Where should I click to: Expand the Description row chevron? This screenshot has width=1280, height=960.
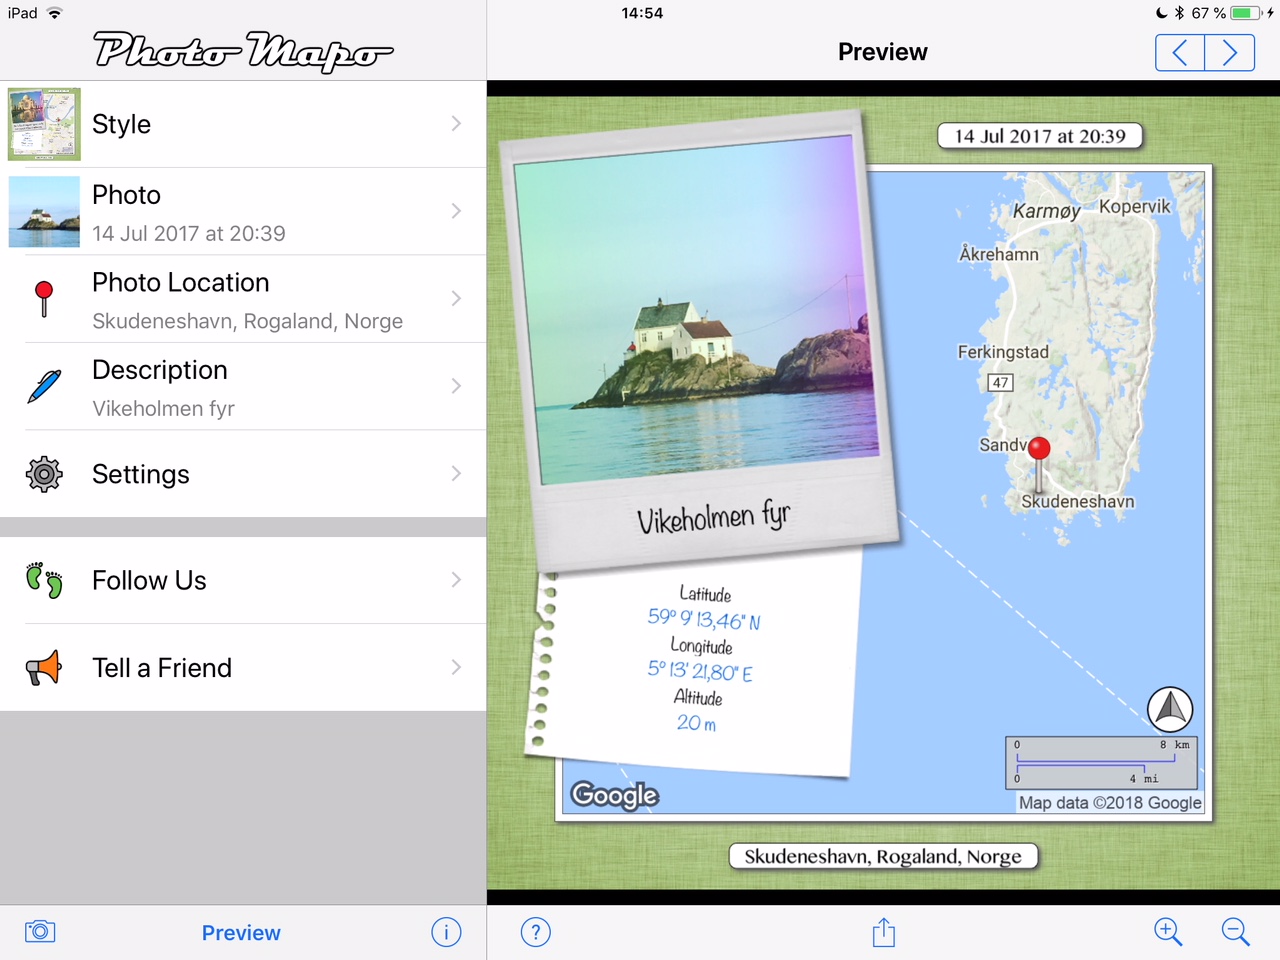pos(456,386)
